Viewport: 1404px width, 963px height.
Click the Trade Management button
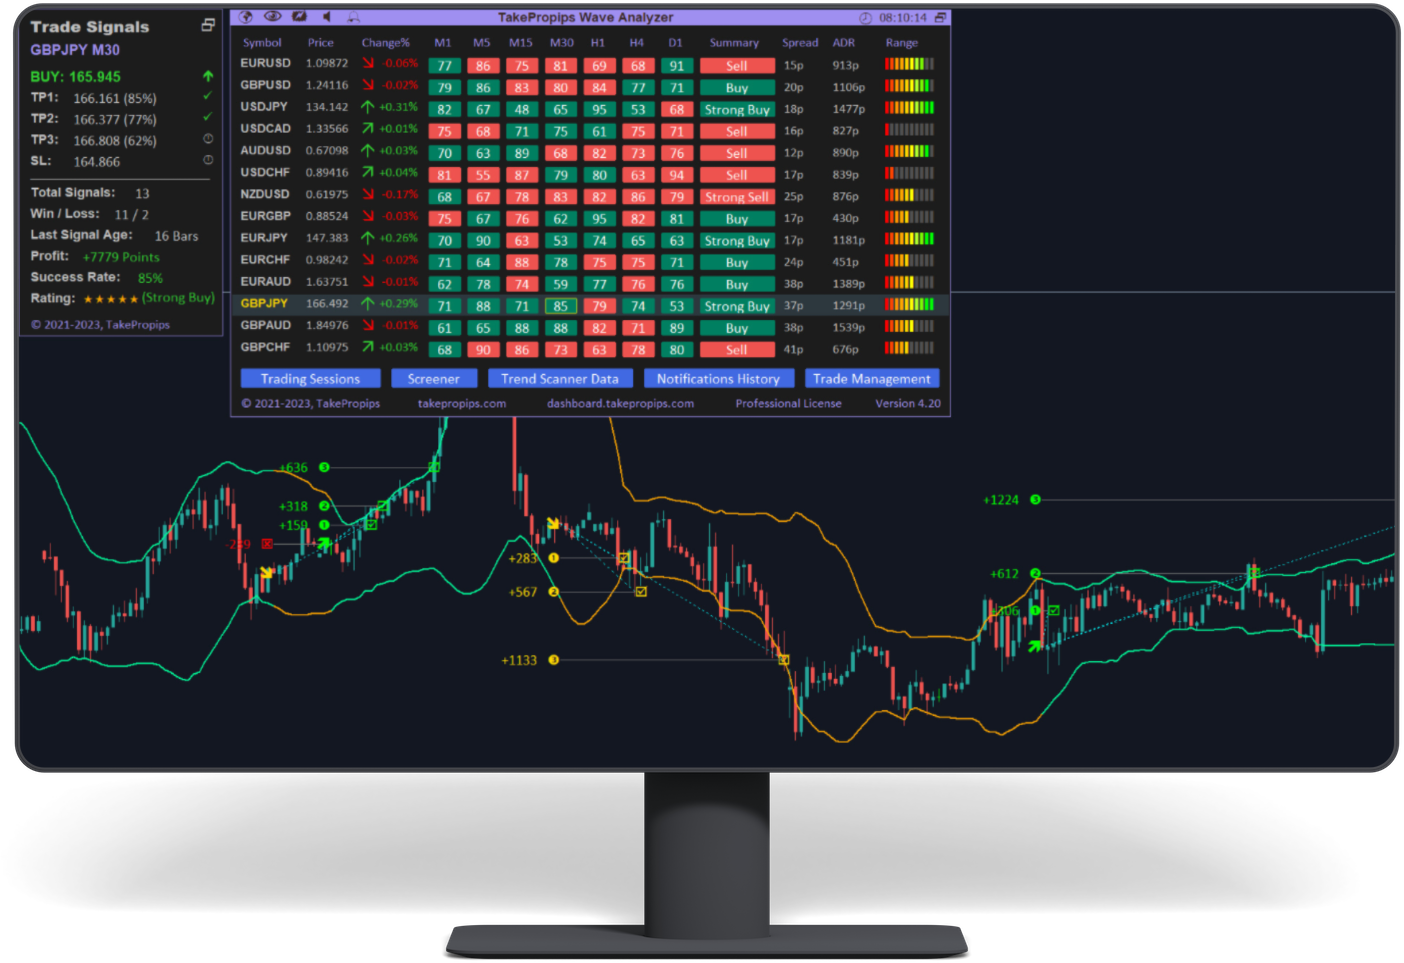coord(871,379)
